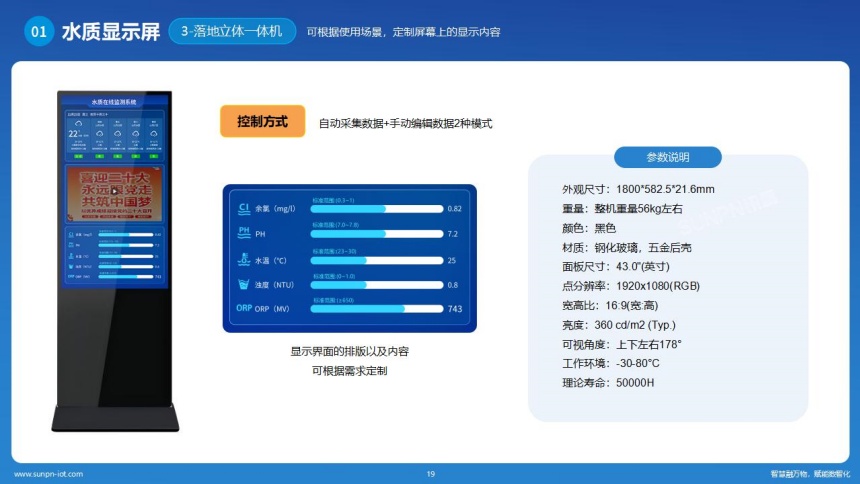Click the 01 circle badge
Screen dimensions: 860x484
click(x=39, y=31)
